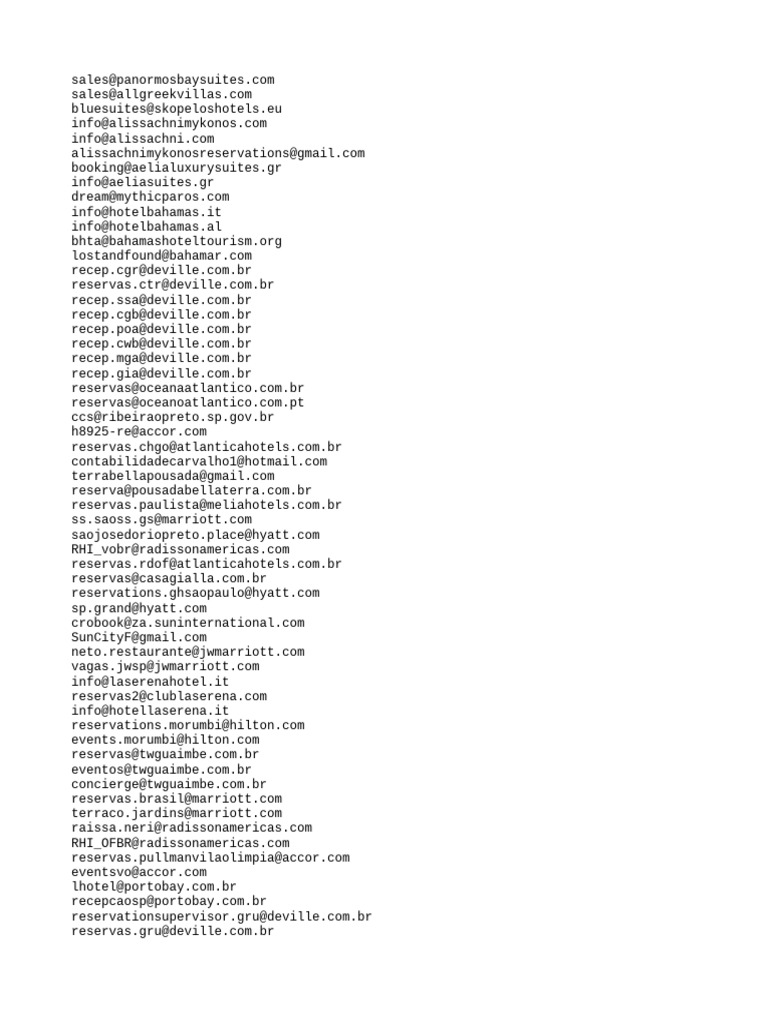
Task: Click lostandfound@bahamar.com email
Action: pyautogui.click(x=161, y=256)
